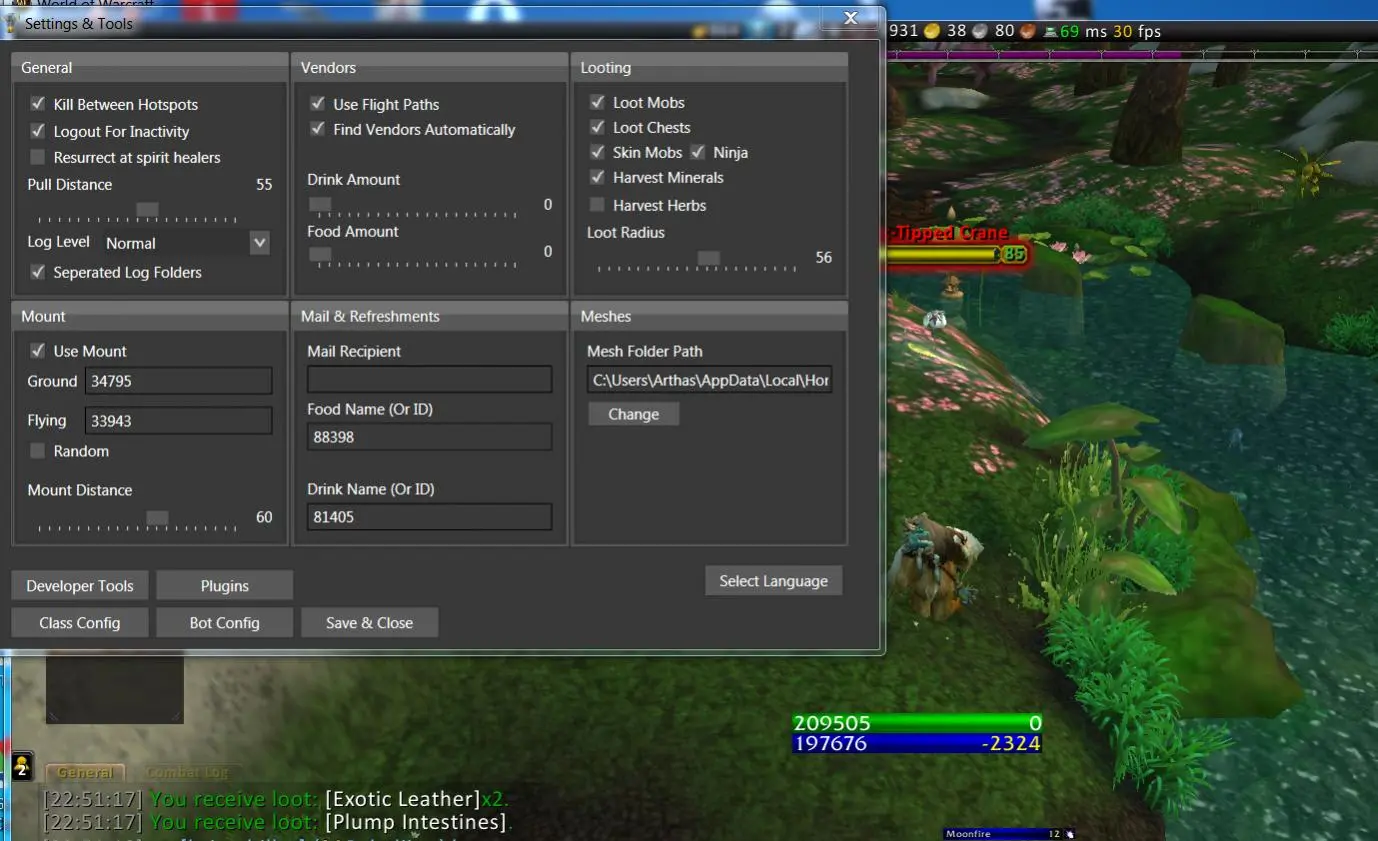Click the Ground mount ID field

tap(179, 381)
